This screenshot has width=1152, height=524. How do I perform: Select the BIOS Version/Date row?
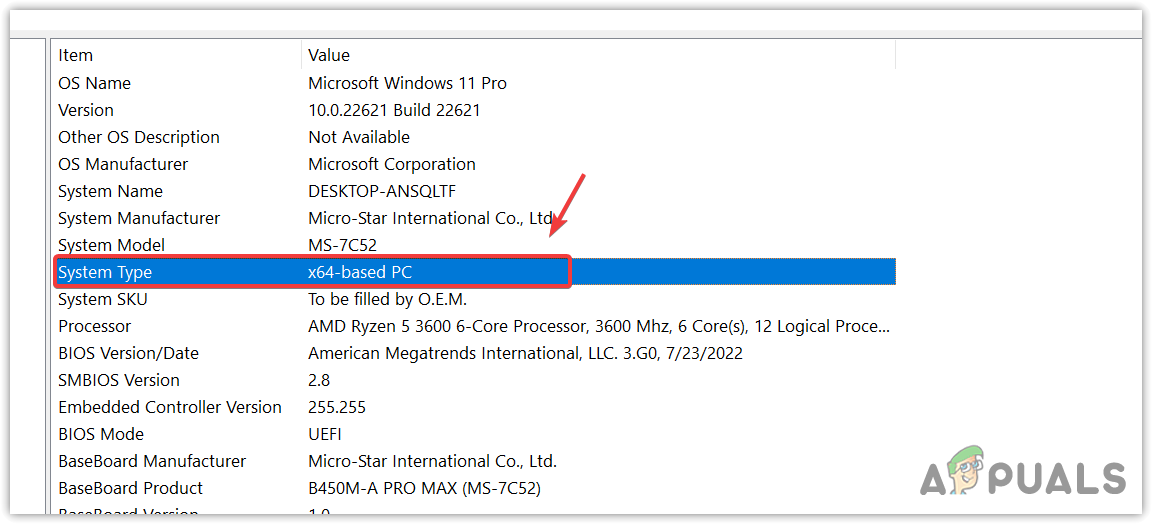coord(128,353)
